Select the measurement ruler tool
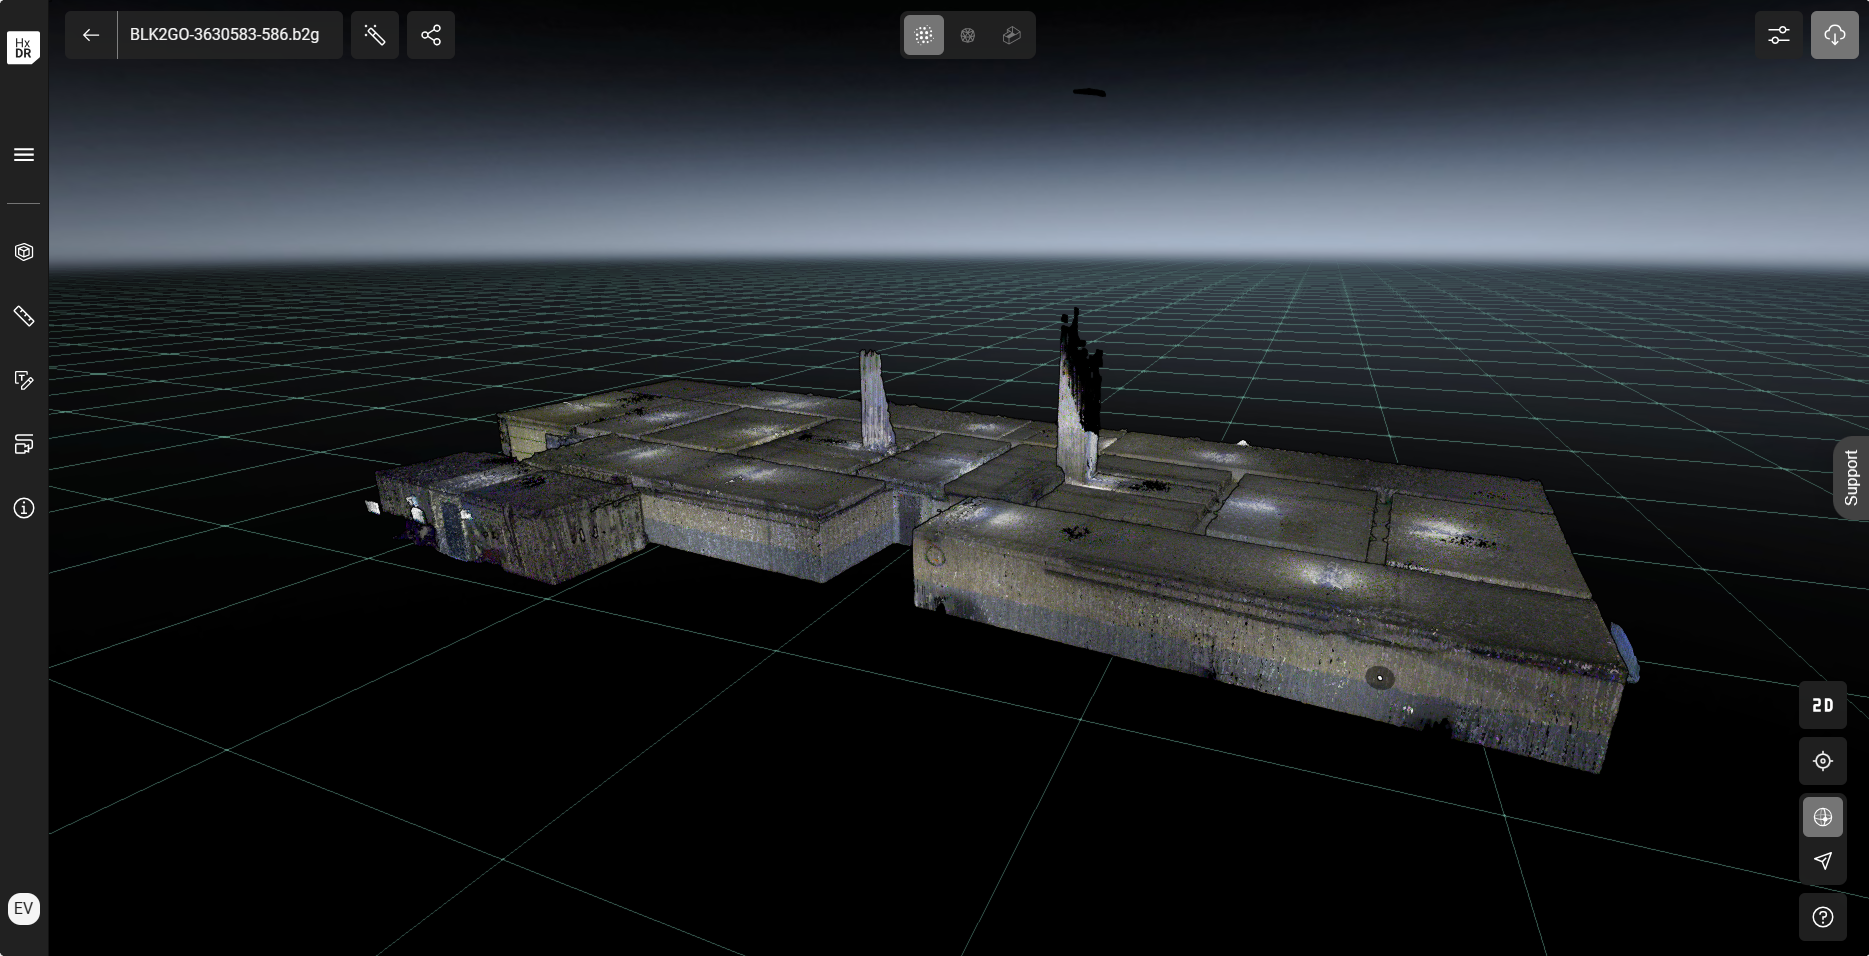This screenshot has width=1869, height=956. [x=24, y=316]
